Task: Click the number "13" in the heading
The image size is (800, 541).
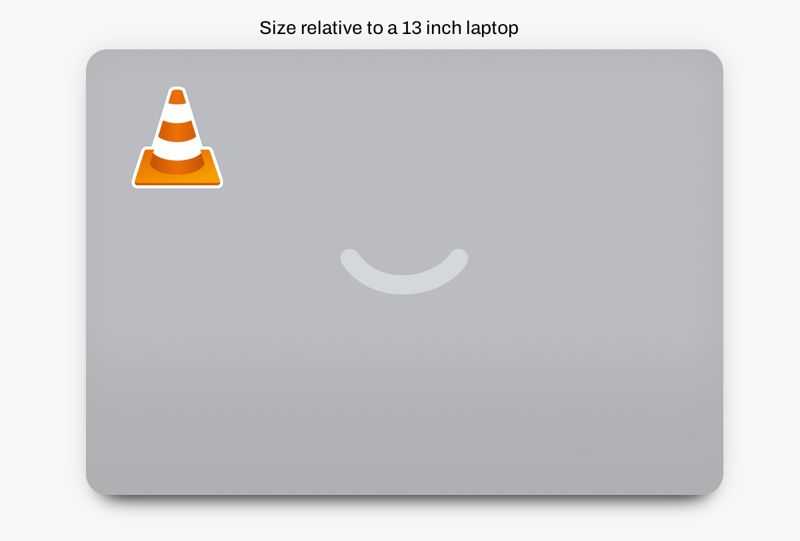Action: point(411,28)
